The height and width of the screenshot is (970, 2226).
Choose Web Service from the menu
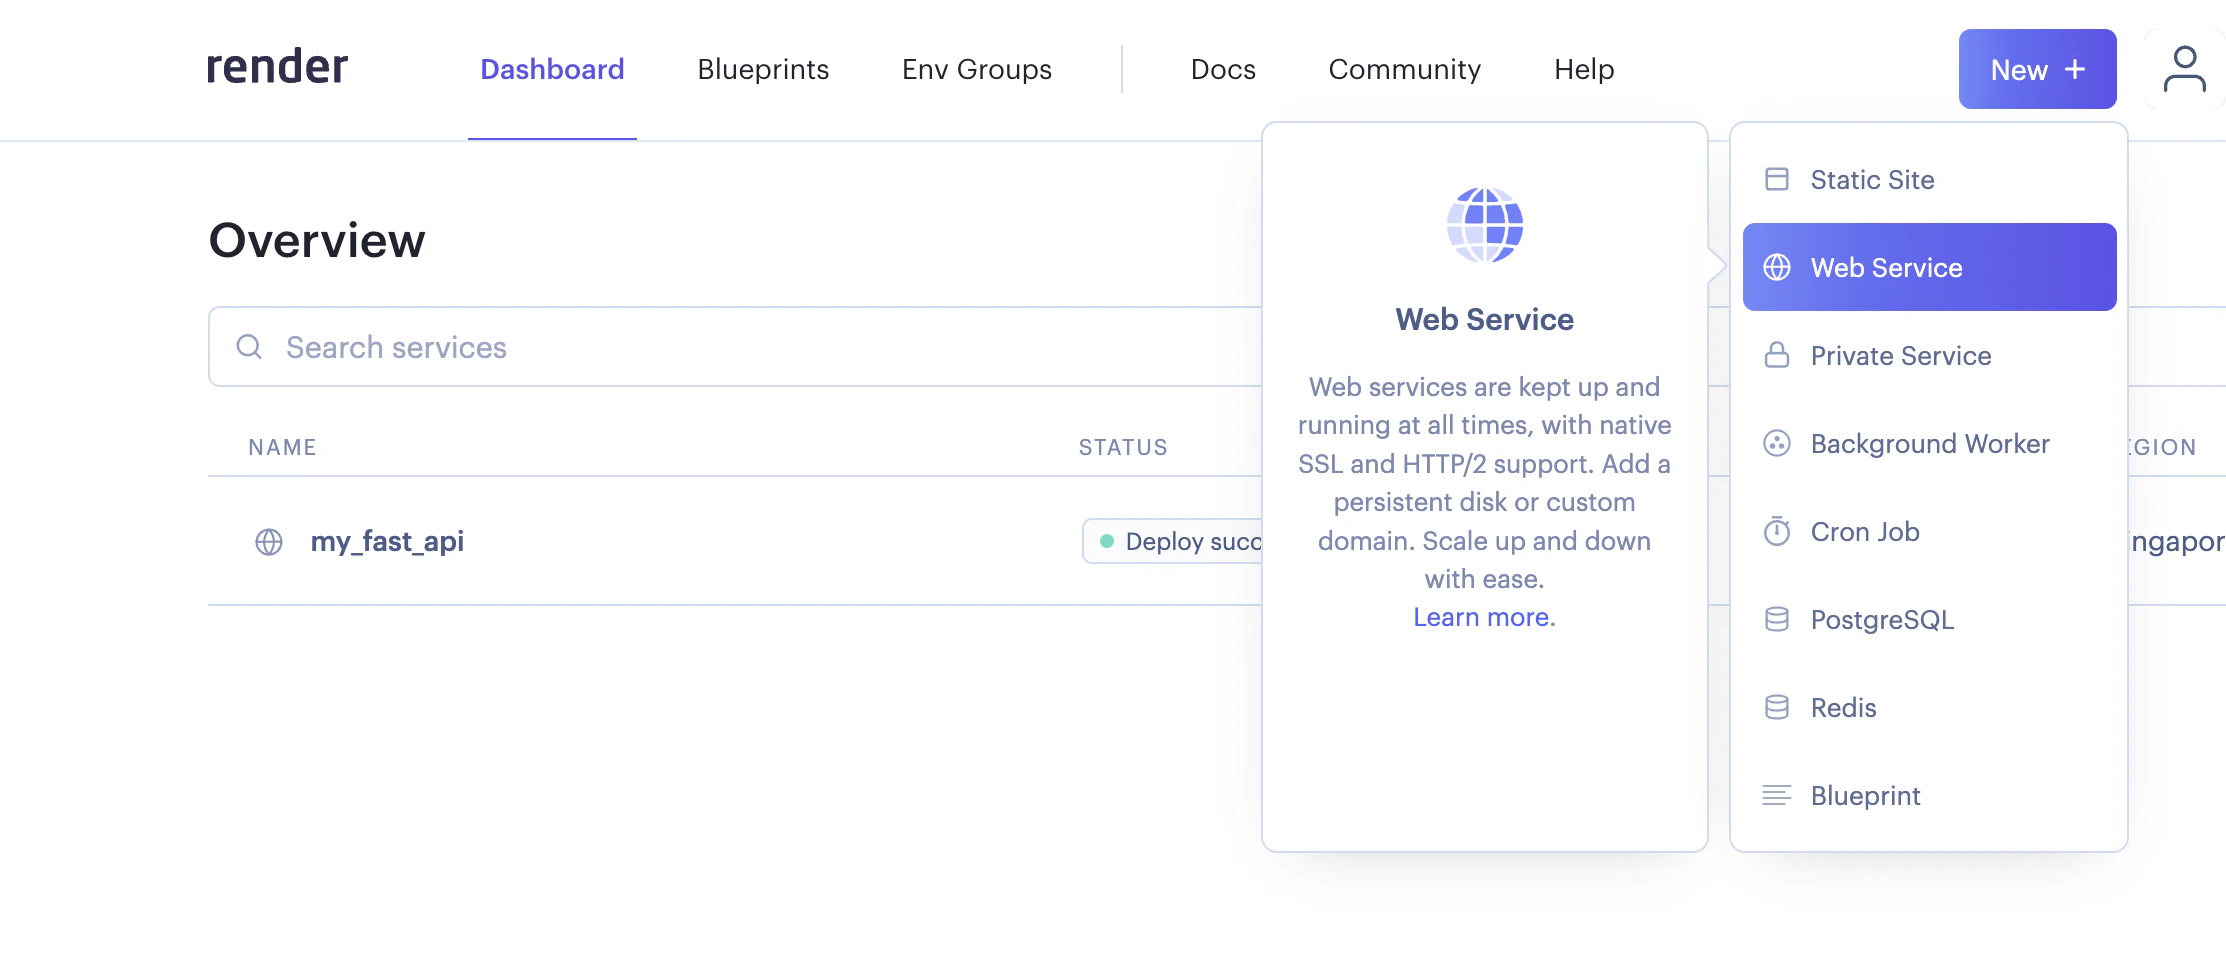[1929, 267]
